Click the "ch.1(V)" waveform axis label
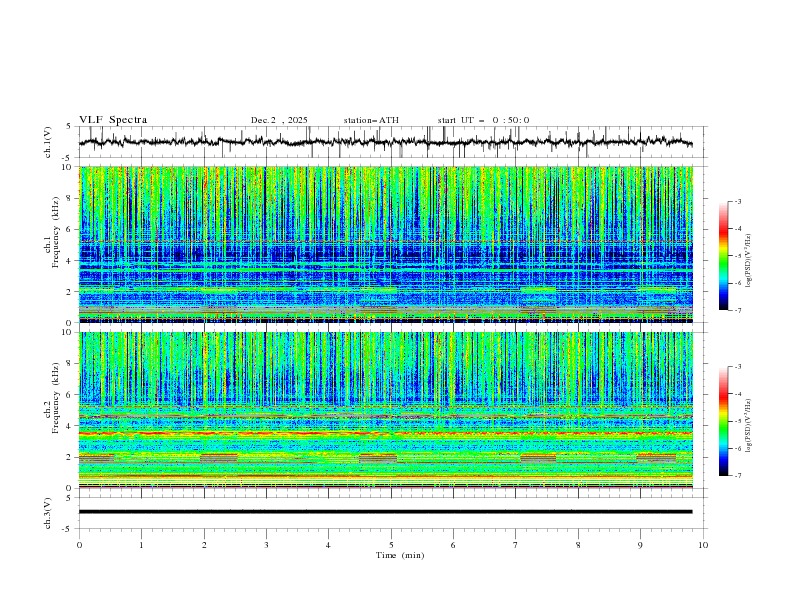This screenshot has height=612, width=792. tap(48, 142)
